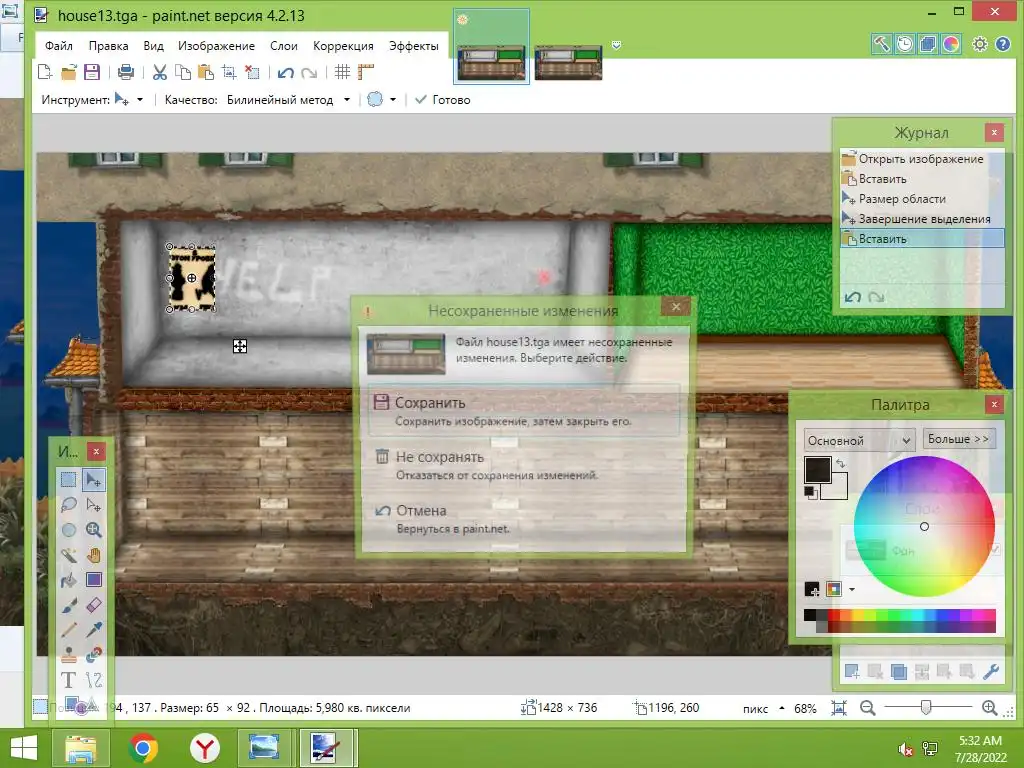Image resolution: width=1024 pixels, height=768 pixels.
Task: Click Сохранить in unsaved changes dialog
Action: coord(524,411)
